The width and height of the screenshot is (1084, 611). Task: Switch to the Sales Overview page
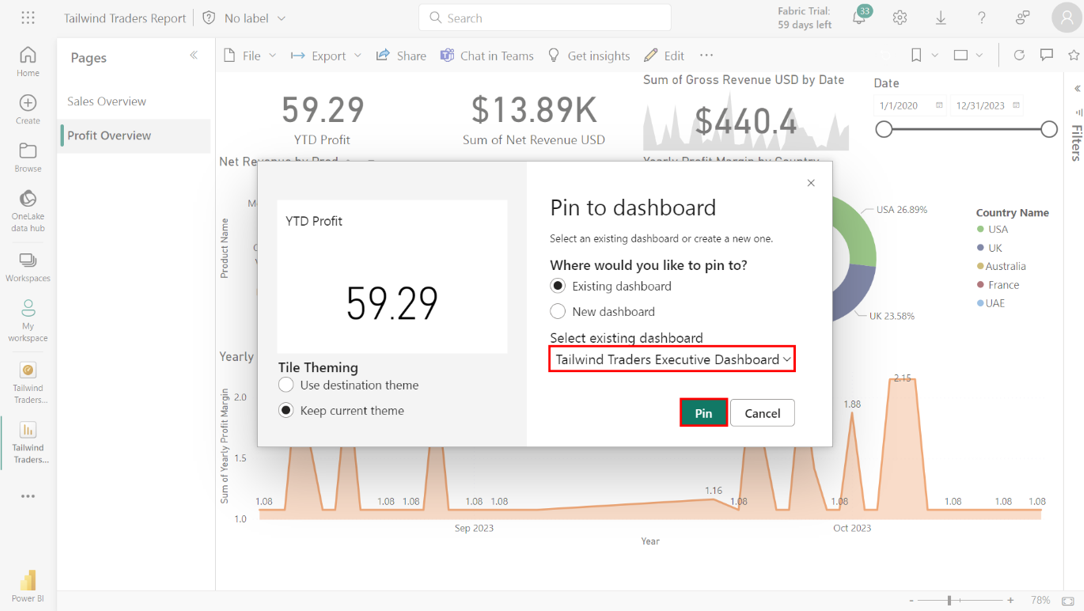pos(107,101)
